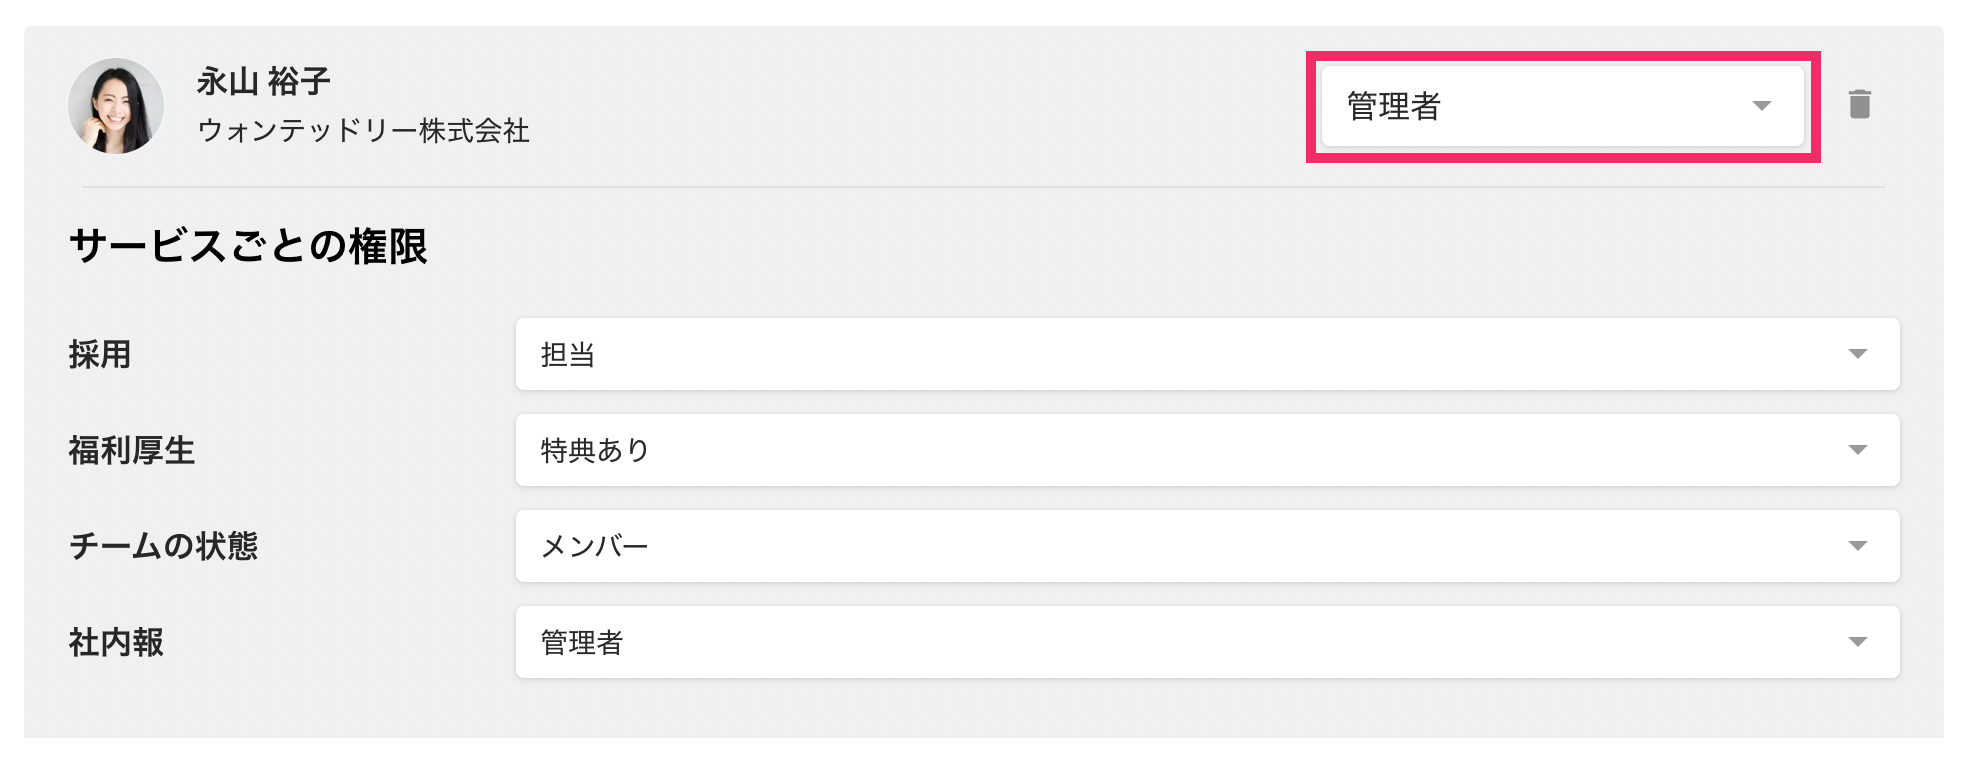Screen dimensions: 1973x760
Task: Click the arrow icon on the 福利厚生 dropdown
Action: [x=1857, y=450]
